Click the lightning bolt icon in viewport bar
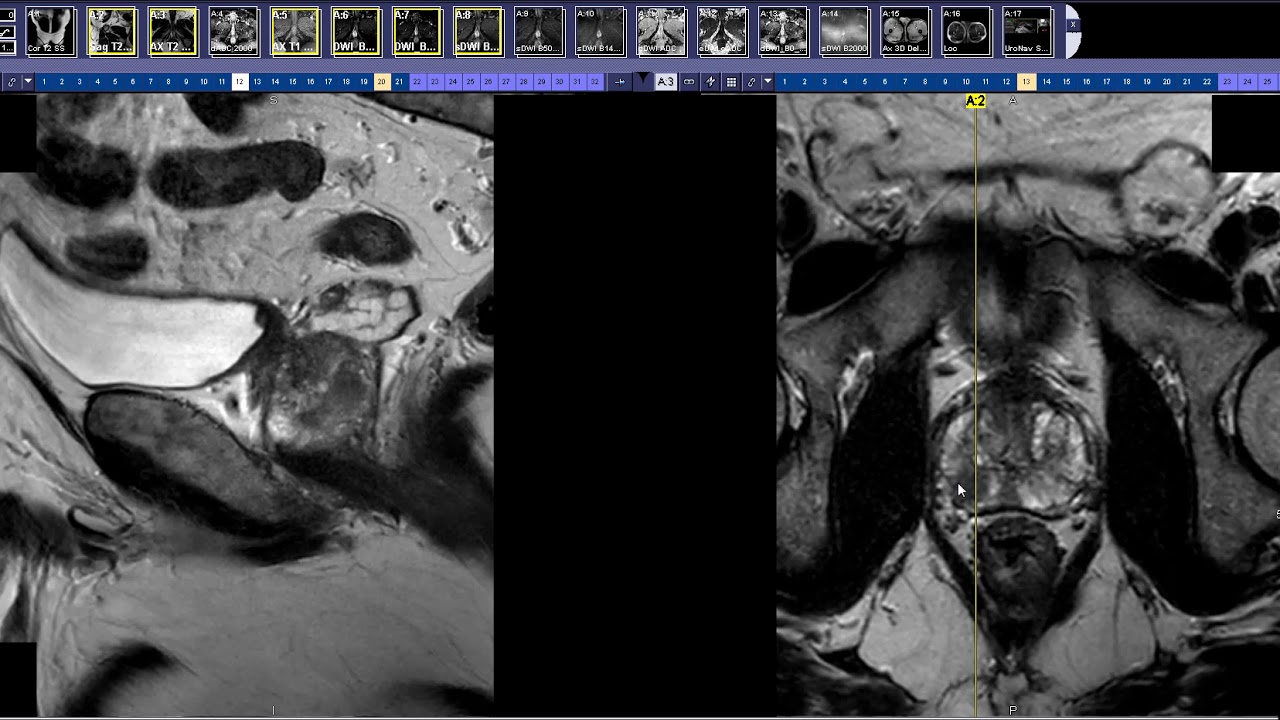This screenshot has height=720, width=1280. click(x=710, y=82)
